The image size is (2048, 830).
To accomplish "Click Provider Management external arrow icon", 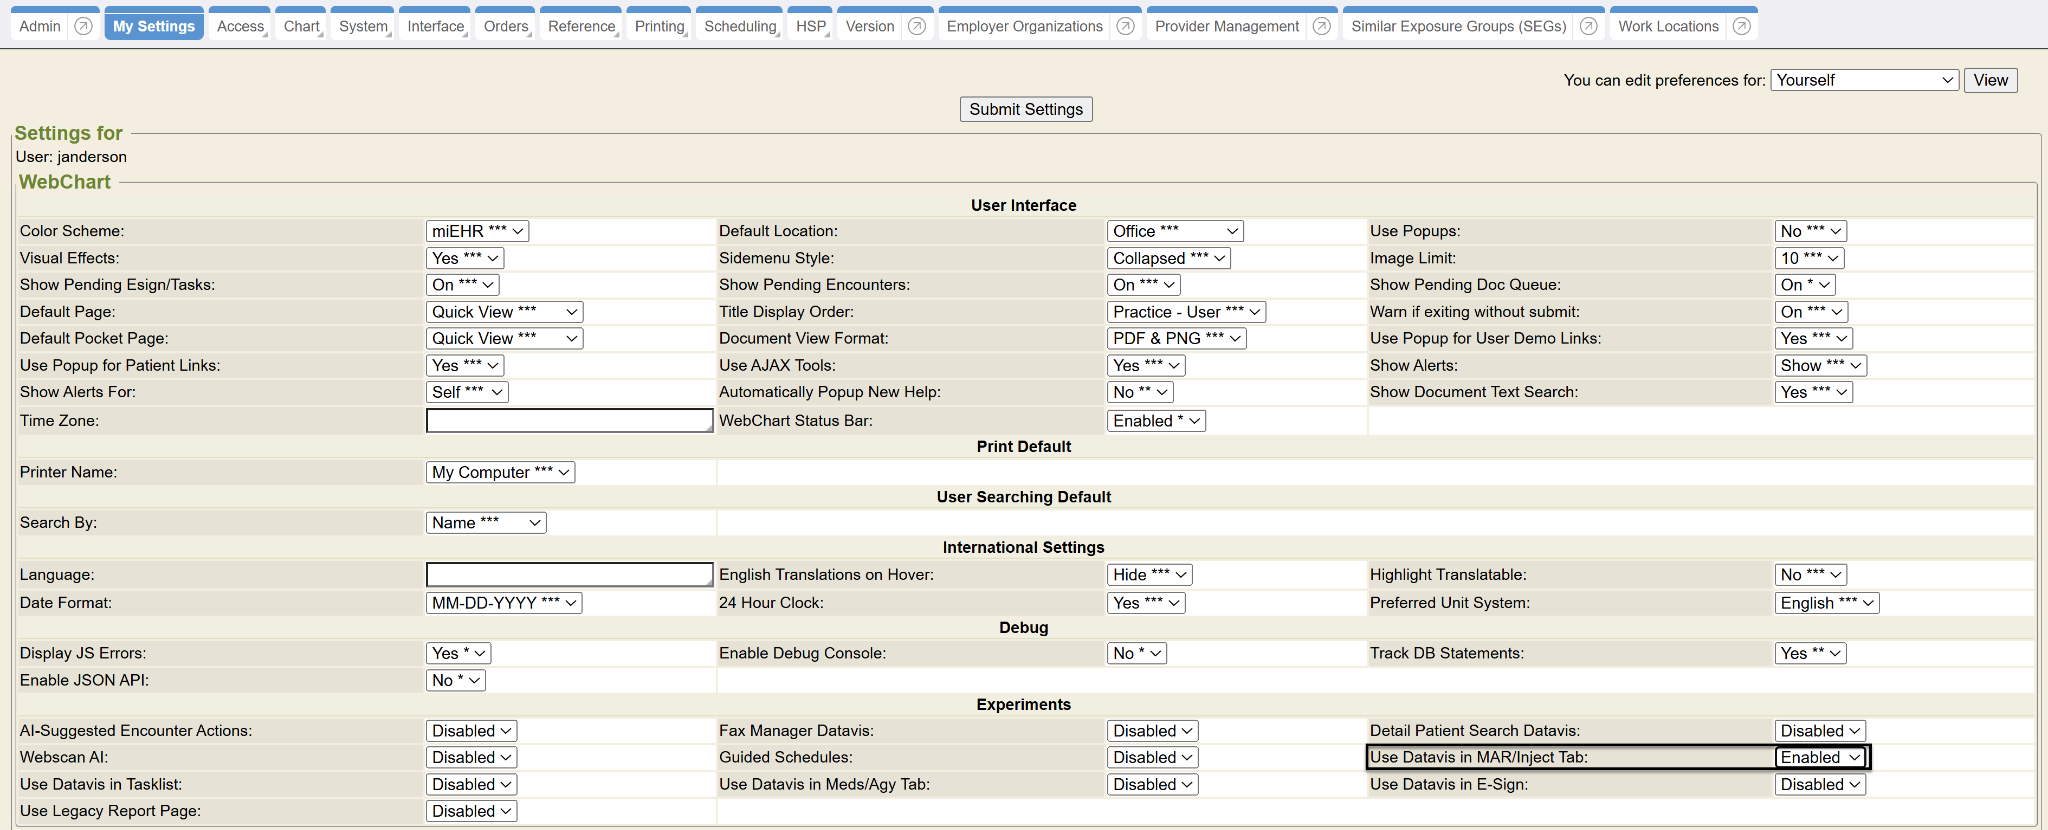I will pos(1321,26).
